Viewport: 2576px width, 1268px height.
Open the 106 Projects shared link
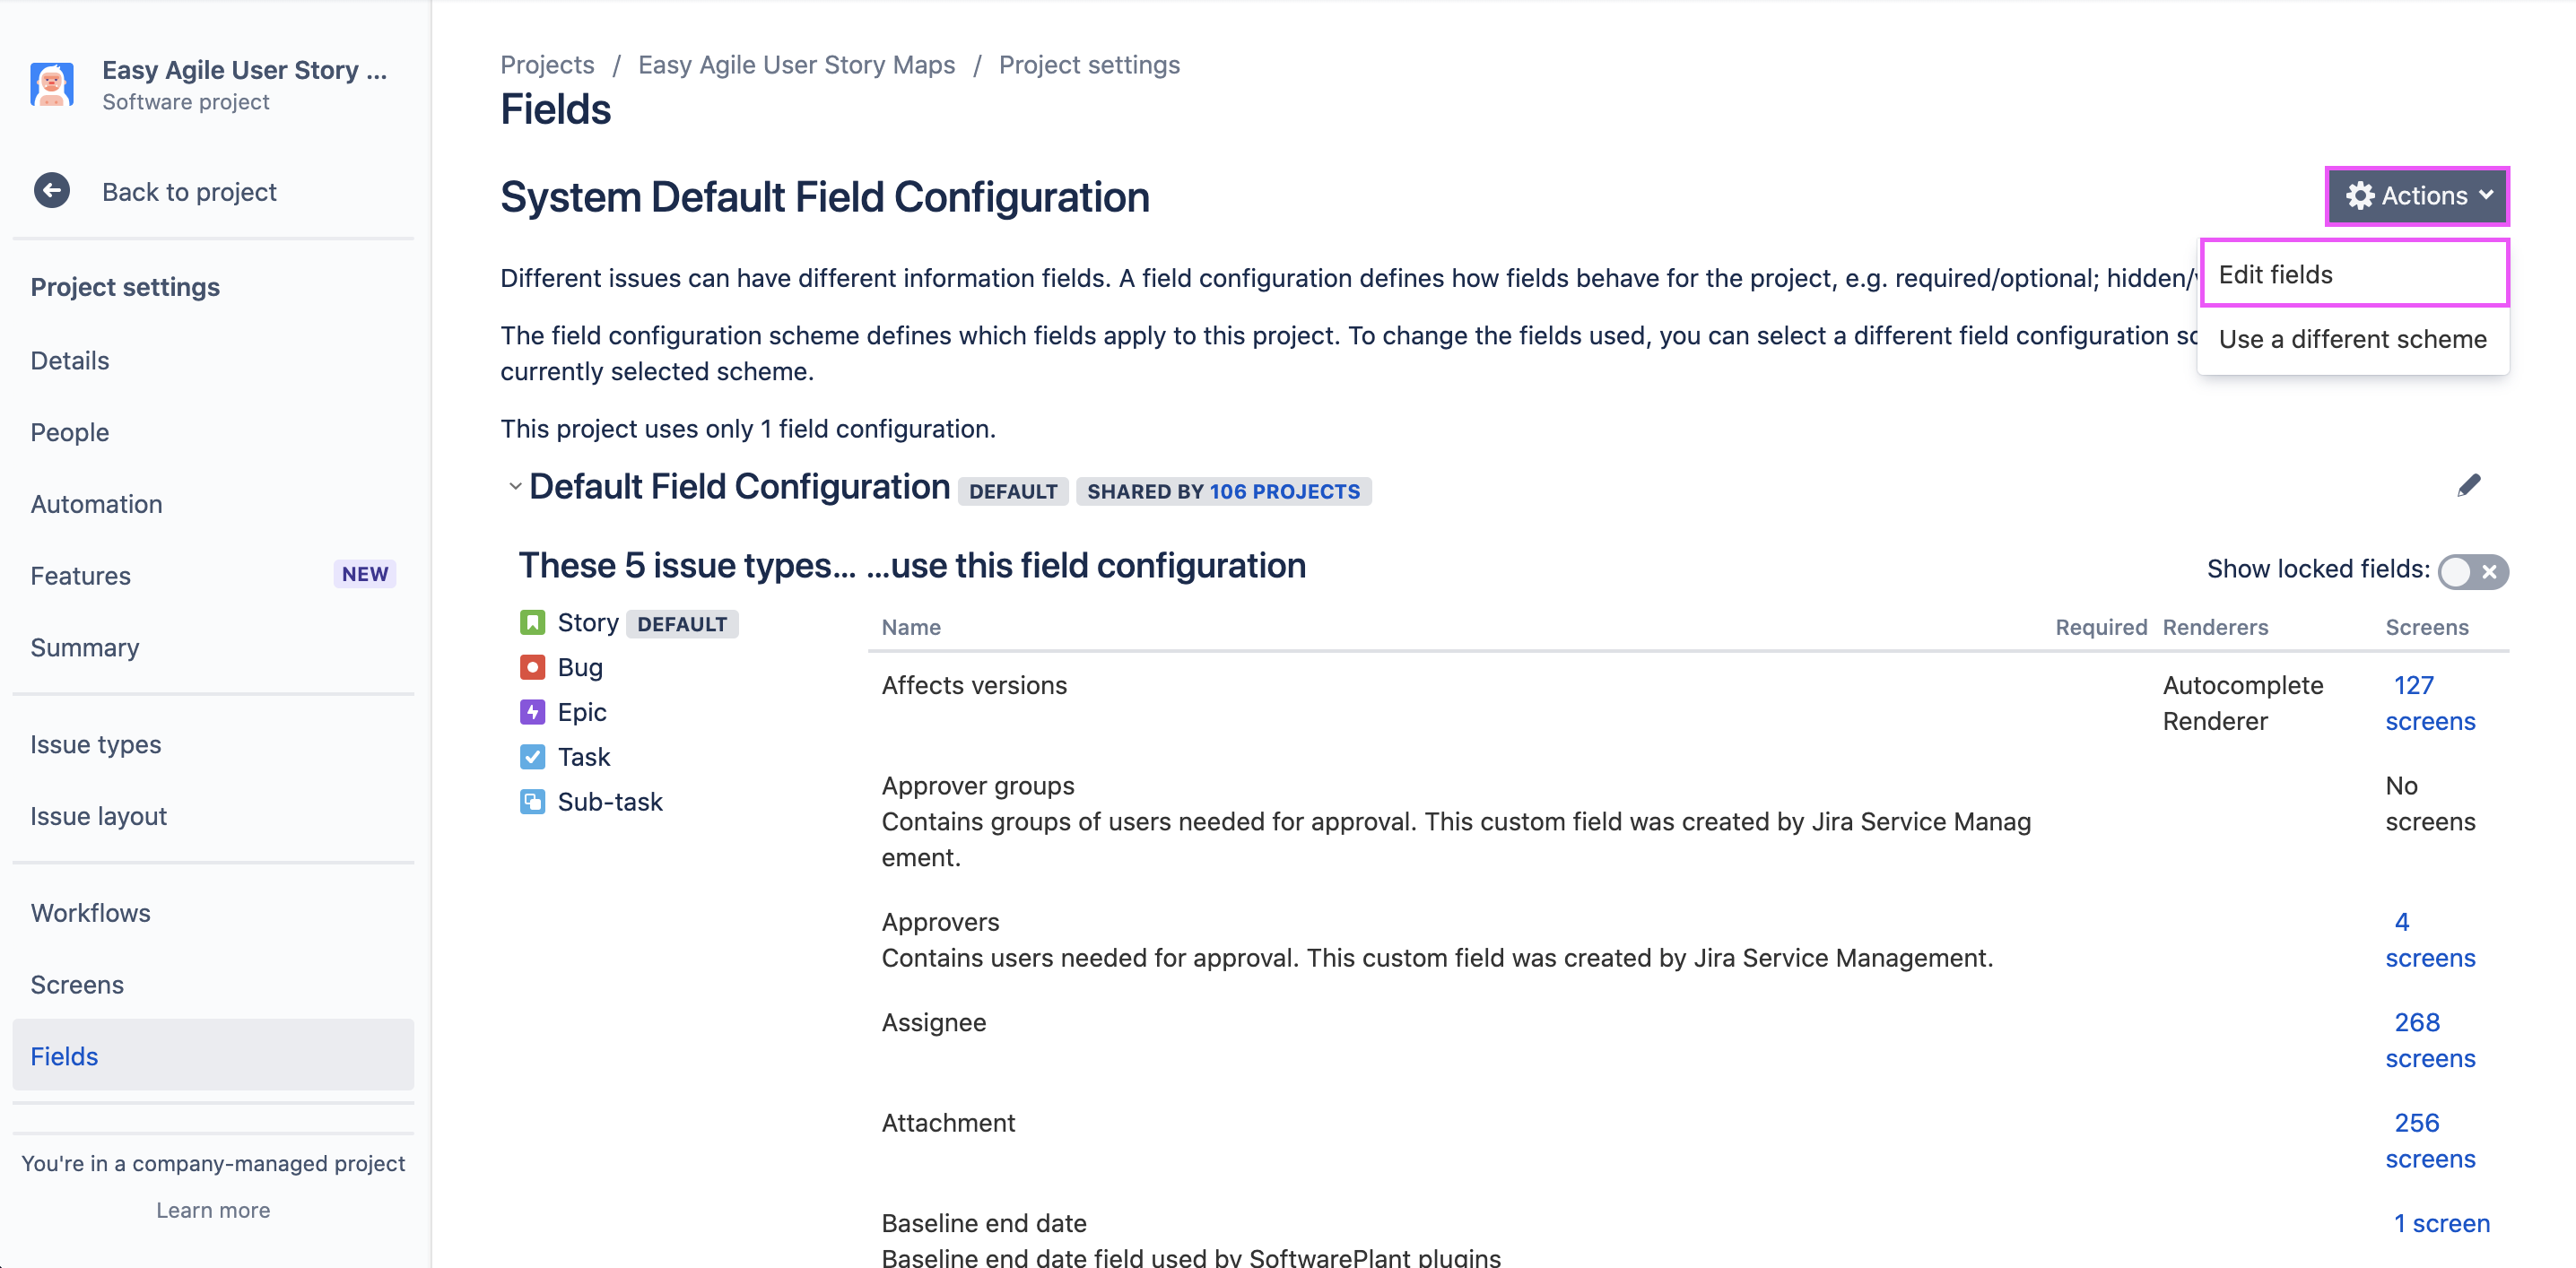pyautogui.click(x=1284, y=492)
